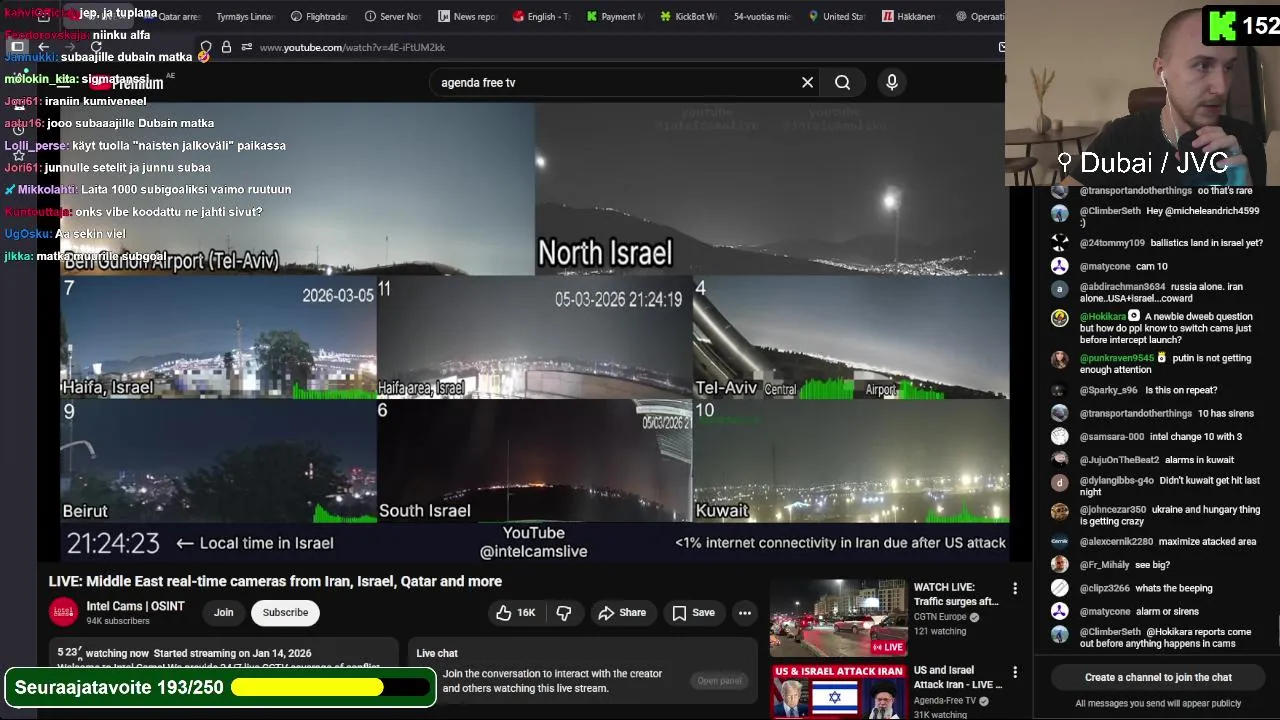1280x720 pixels.
Task: Click the South Israel camera 6 feed
Action: tap(534, 461)
